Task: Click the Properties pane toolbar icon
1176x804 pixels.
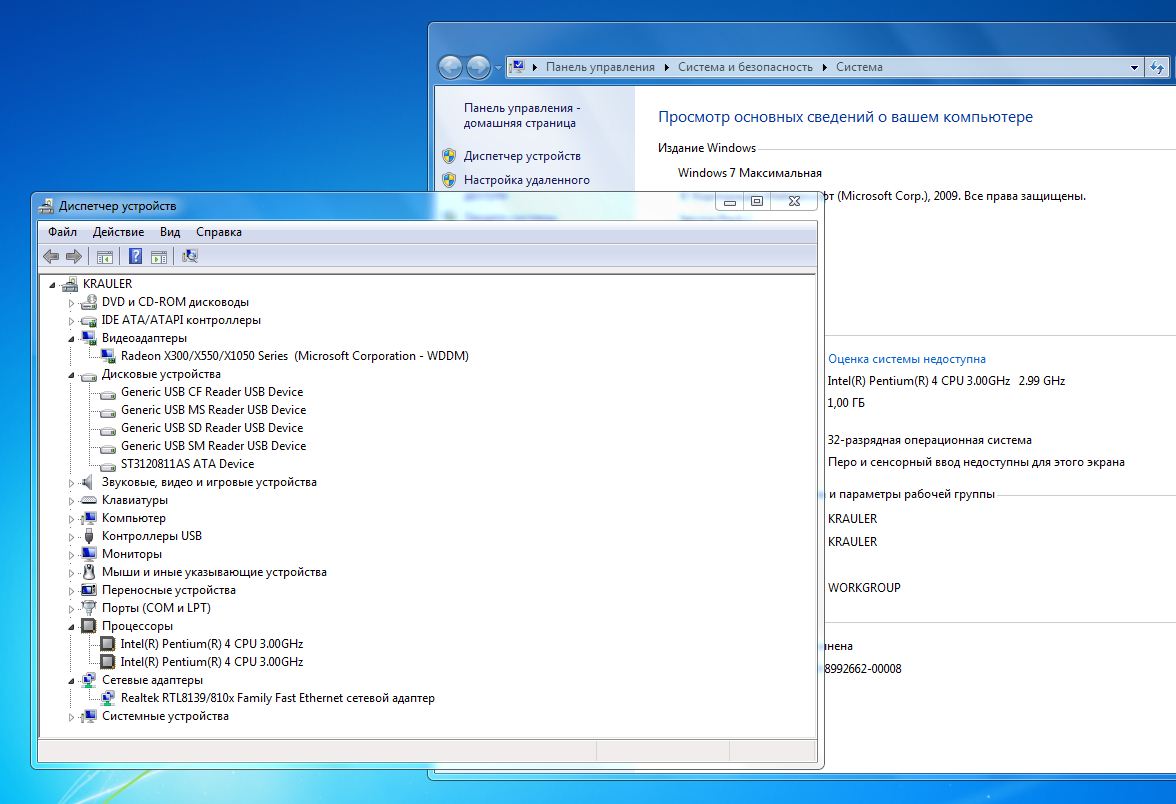Action: pyautogui.click(x=159, y=256)
